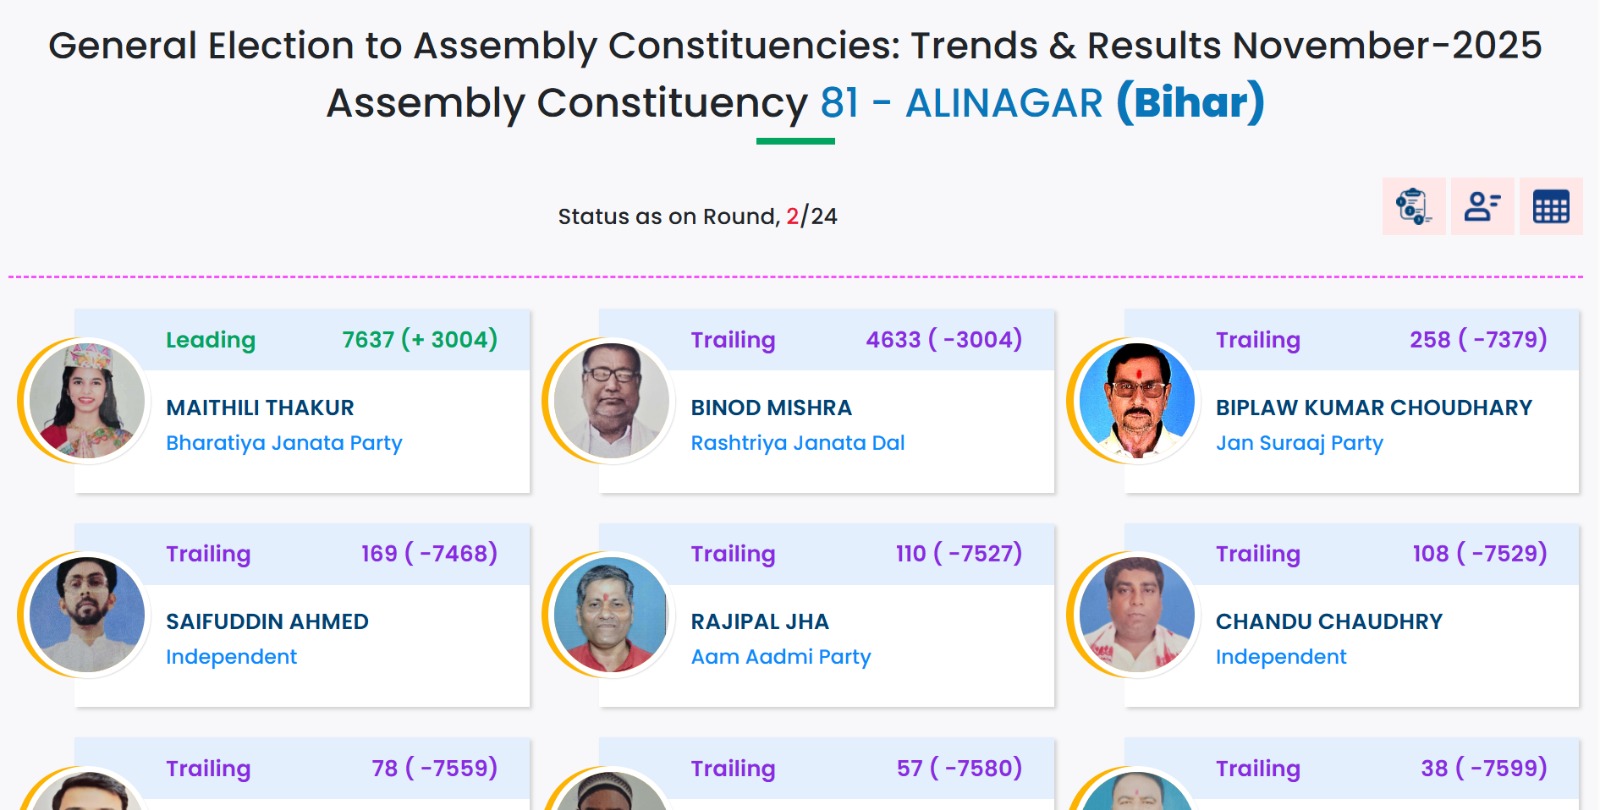Click Saifuddin Ahmed's candidate photo
1600x810 pixels.
[87, 615]
